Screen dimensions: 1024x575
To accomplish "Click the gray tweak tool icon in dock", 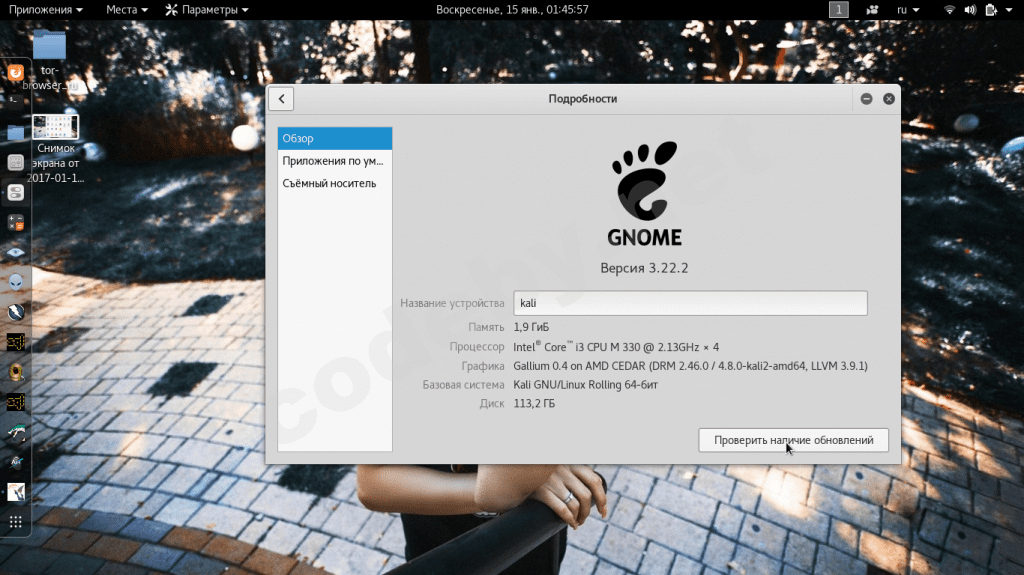I will pyautogui.click(x=16, y=163).
